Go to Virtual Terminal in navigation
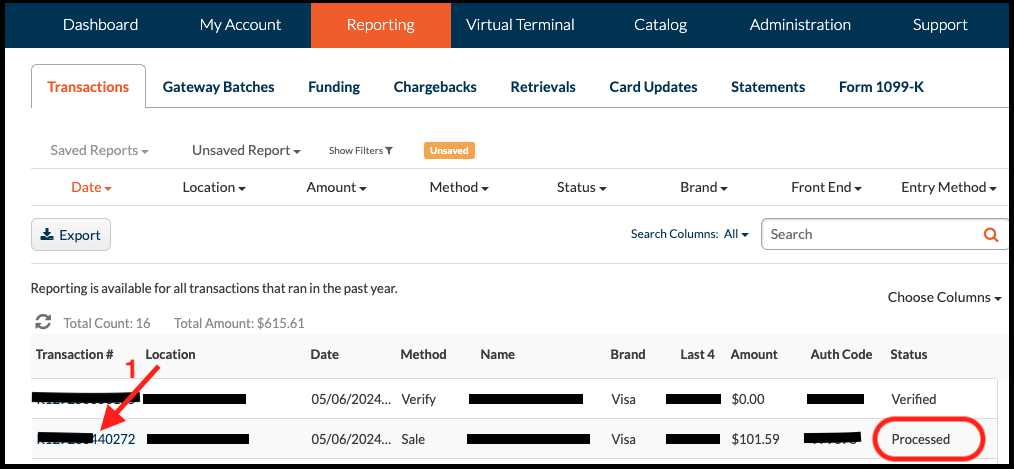 click(520, 25)
